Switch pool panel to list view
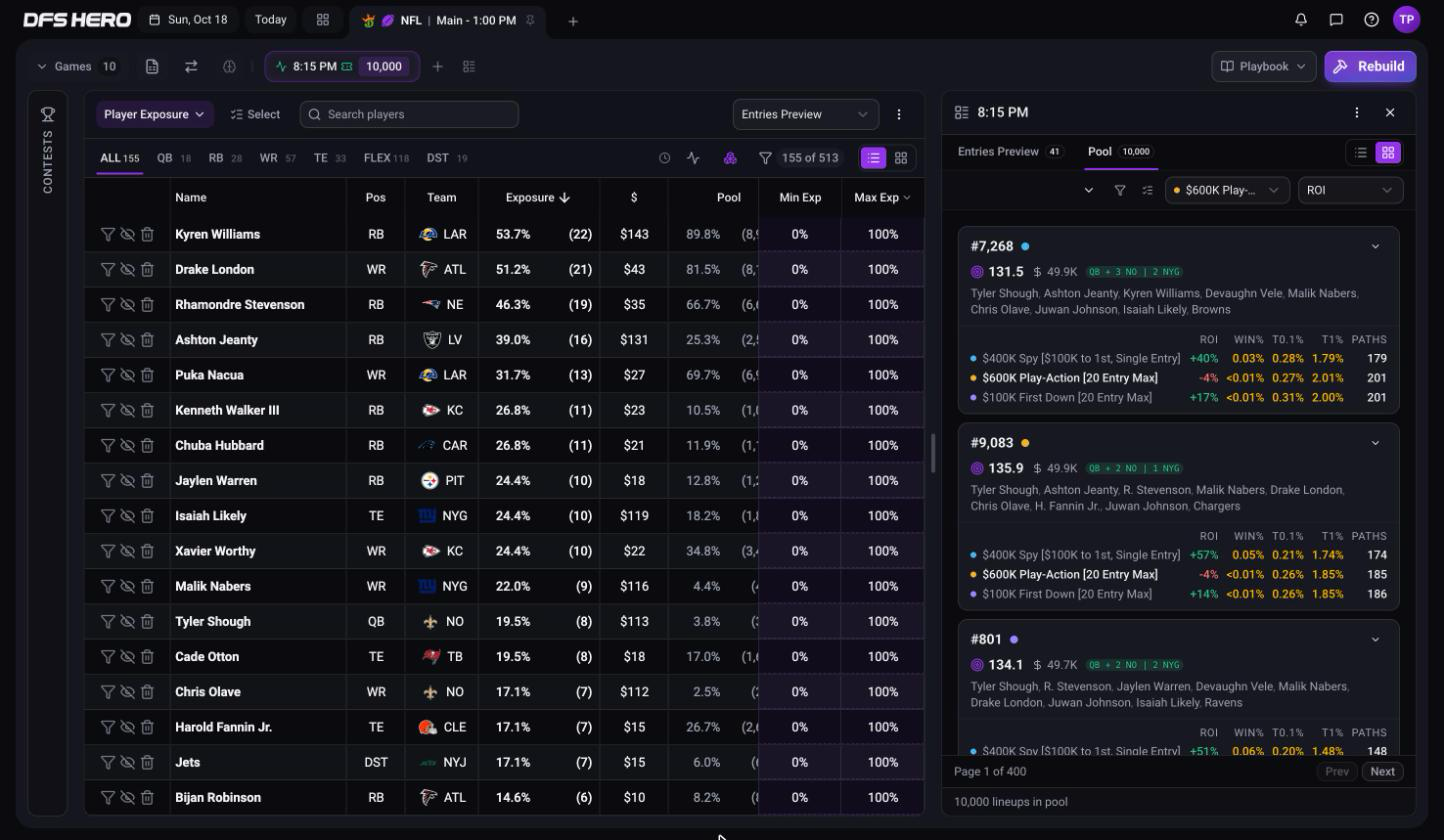This screenshot has height=840, width=1444. tap(1361, 152)
